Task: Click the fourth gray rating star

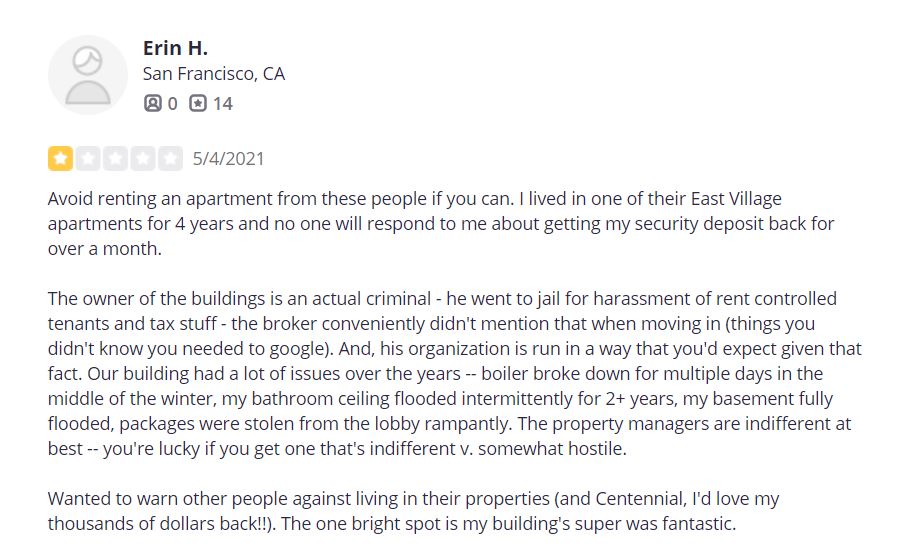Action: 143,158
